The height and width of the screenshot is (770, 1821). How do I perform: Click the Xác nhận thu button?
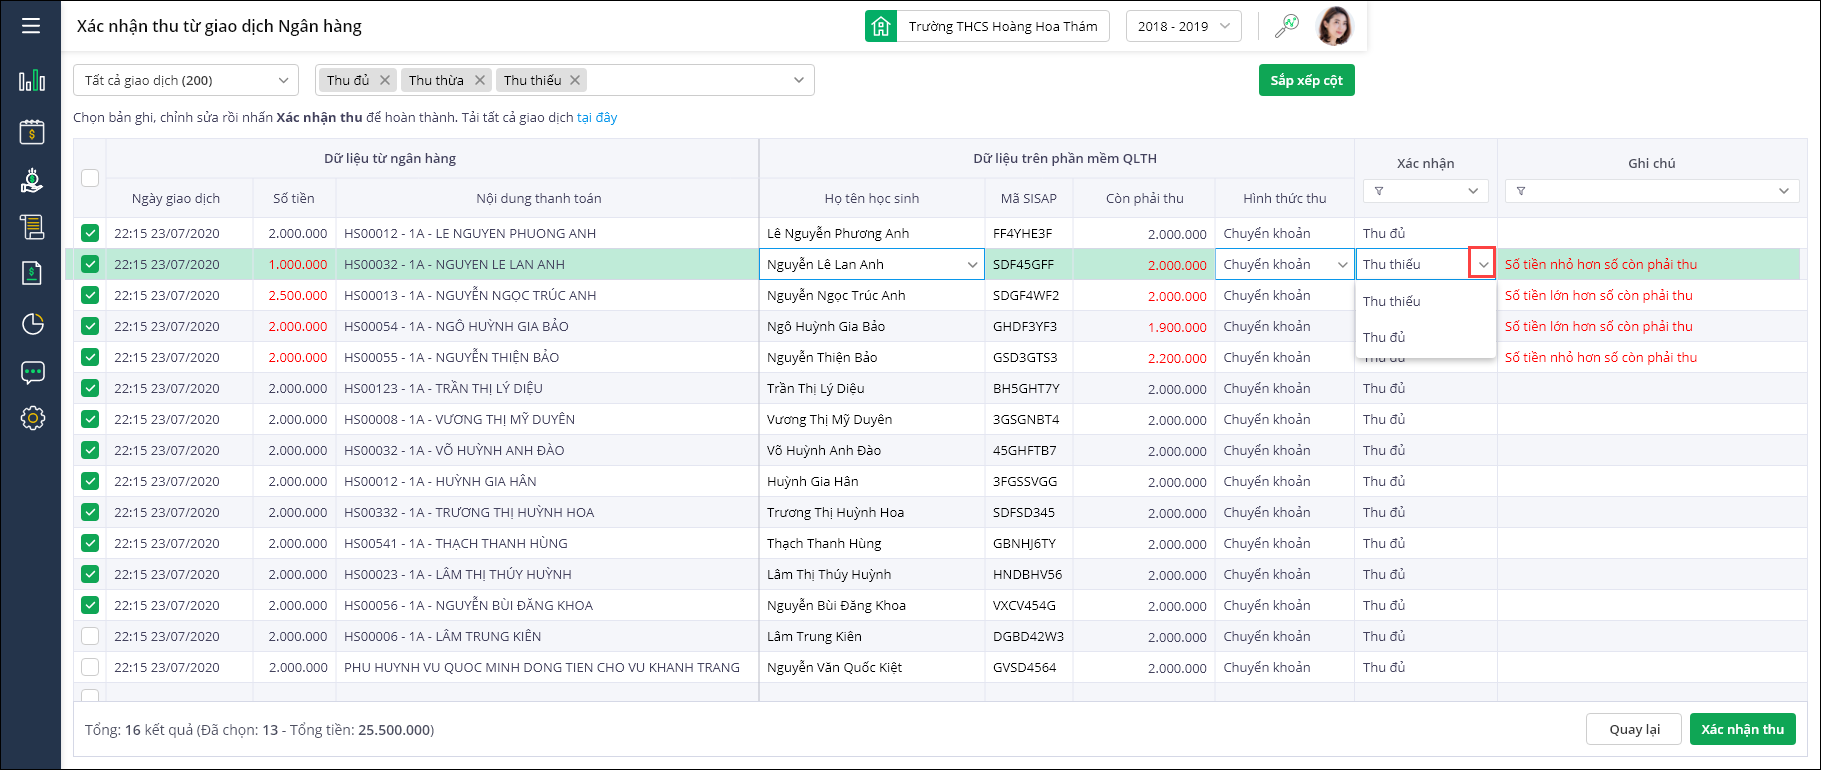pos(1742,729)
